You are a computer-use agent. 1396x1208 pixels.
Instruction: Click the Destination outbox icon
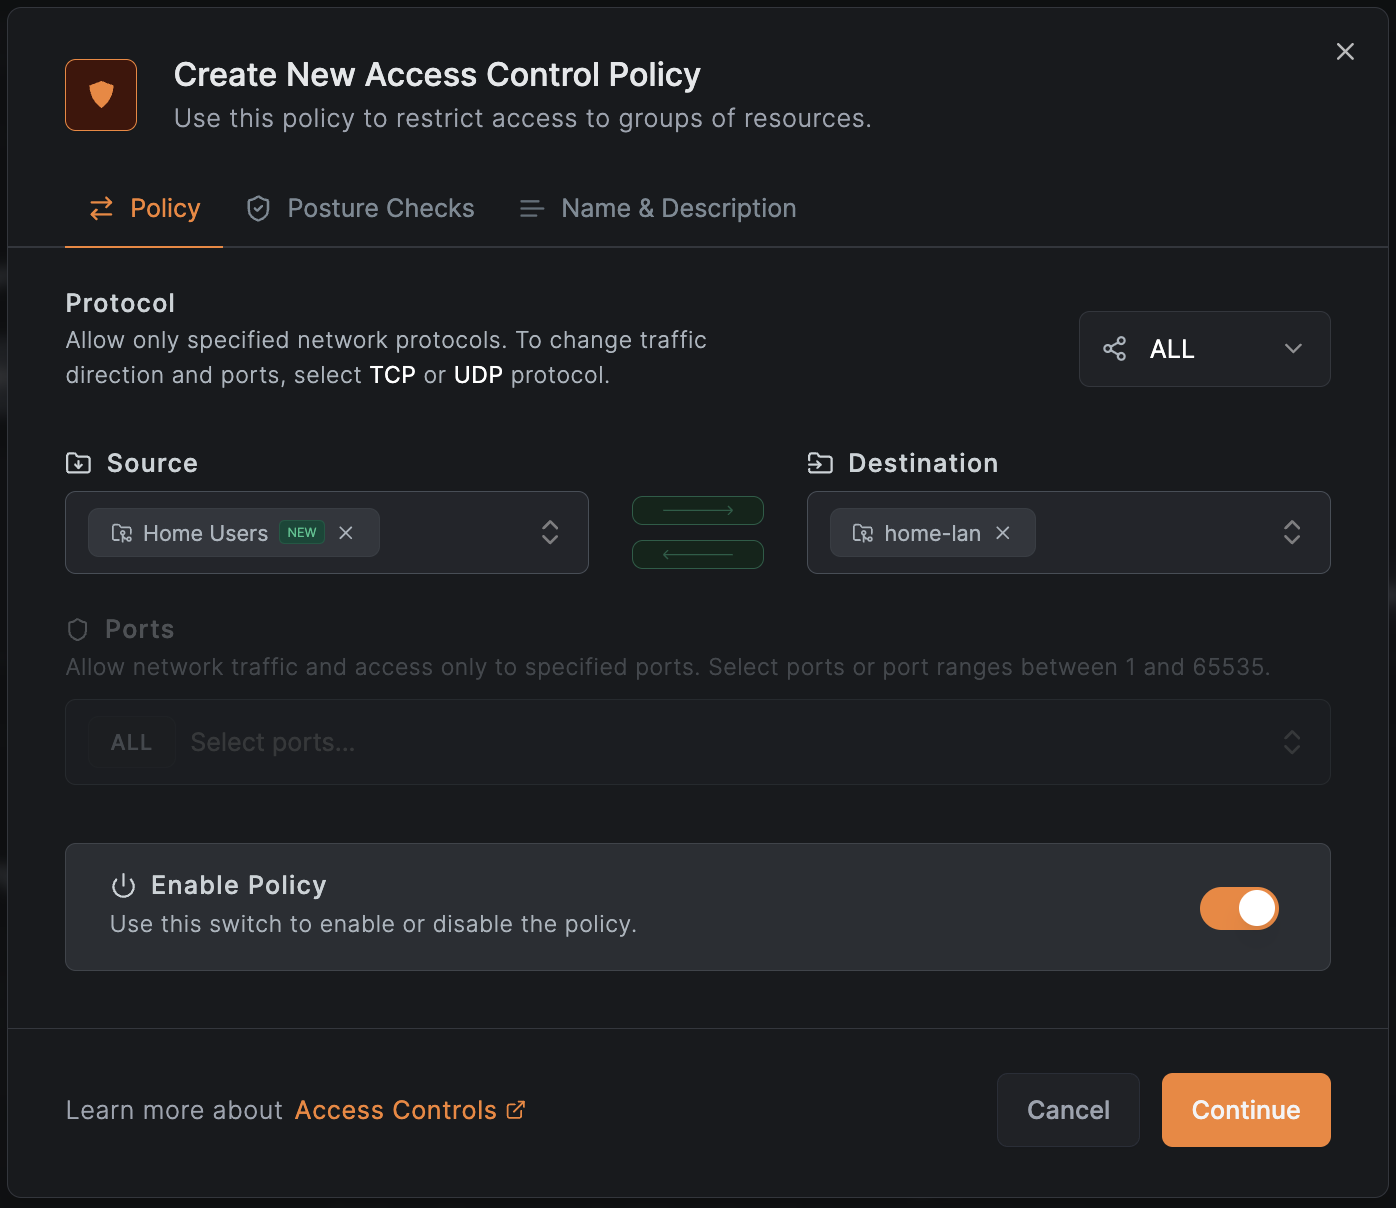pyautogui.click(x=821, y=462)
